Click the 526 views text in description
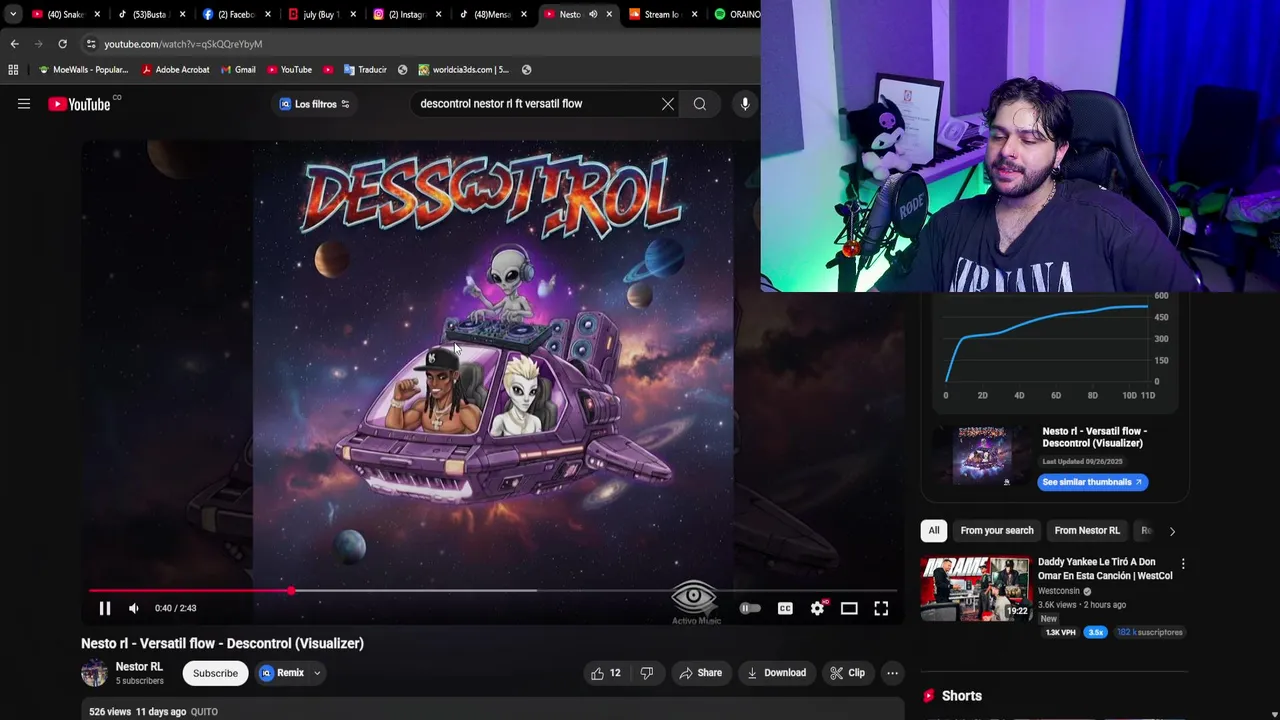The image size is (1280, 720). pos(110,712)
